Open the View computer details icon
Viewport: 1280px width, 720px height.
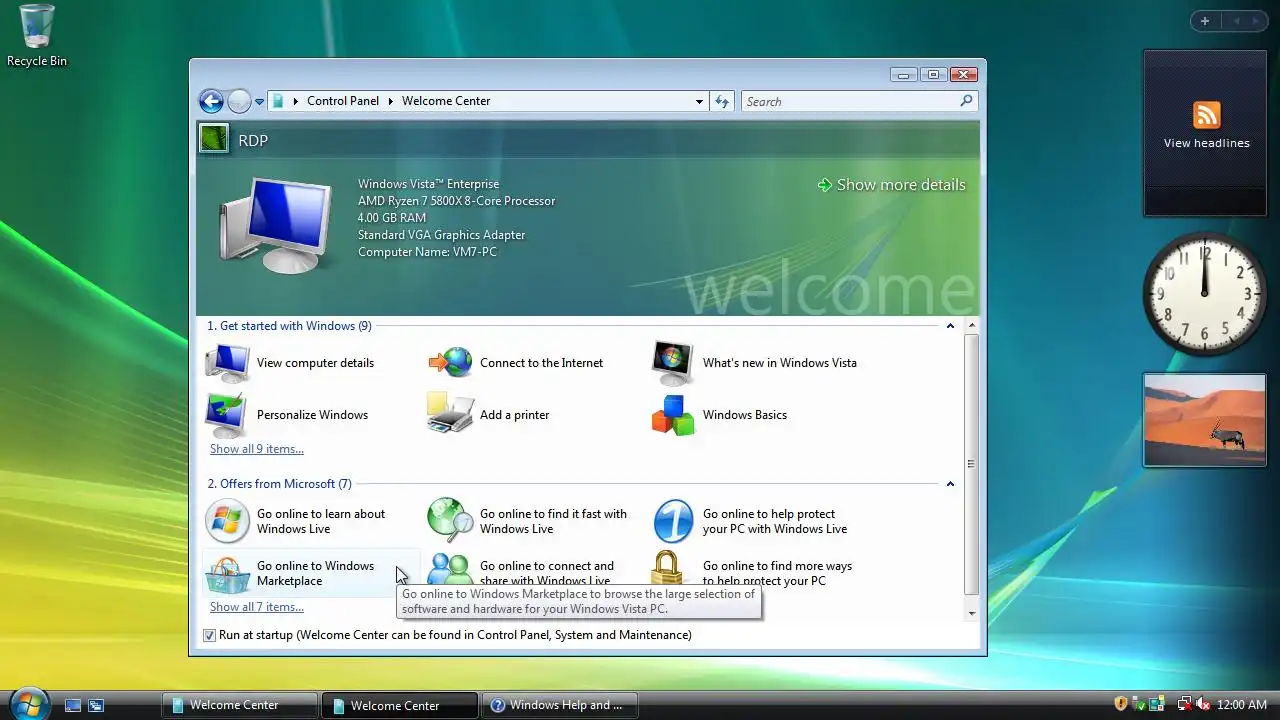[228, 363]
